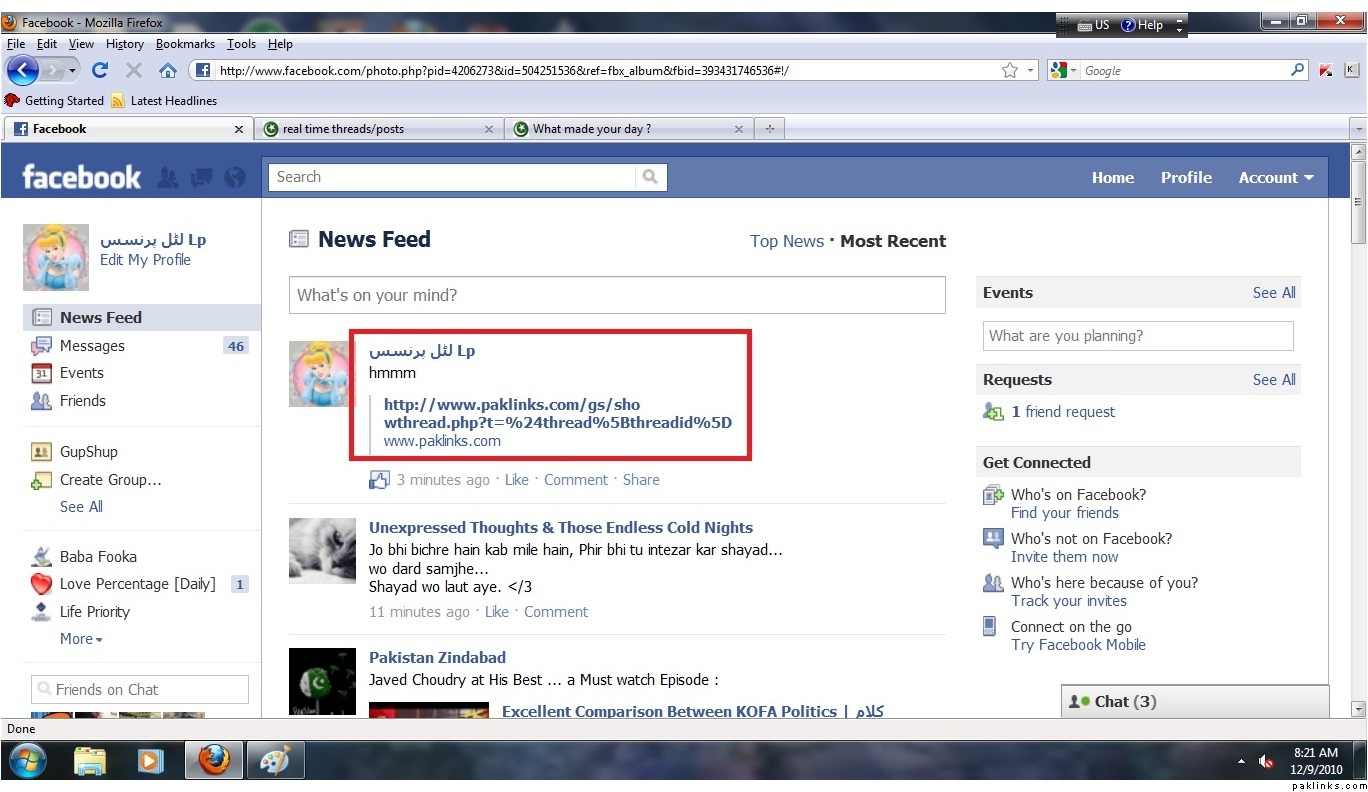Open the search engine selector dropdown
1368x792 pixels.
coord(1064,70)
